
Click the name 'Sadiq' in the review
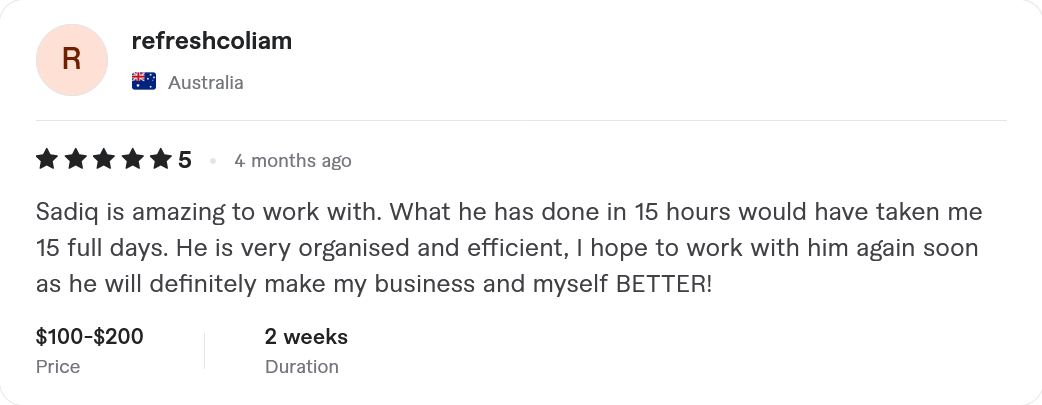pyautogui.click(x=61, y=213)
